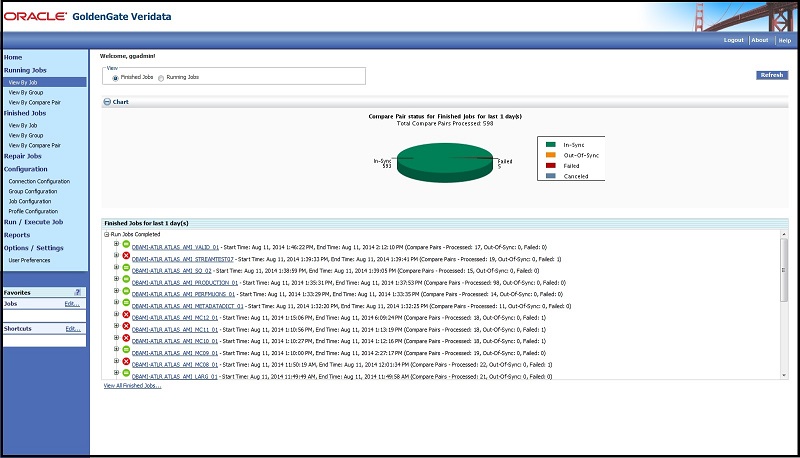The width and height of the screenshot is (800, 458).
Task: Click the green status icon of METADATADICT_01 job
Action: click(x=126, y=302)
